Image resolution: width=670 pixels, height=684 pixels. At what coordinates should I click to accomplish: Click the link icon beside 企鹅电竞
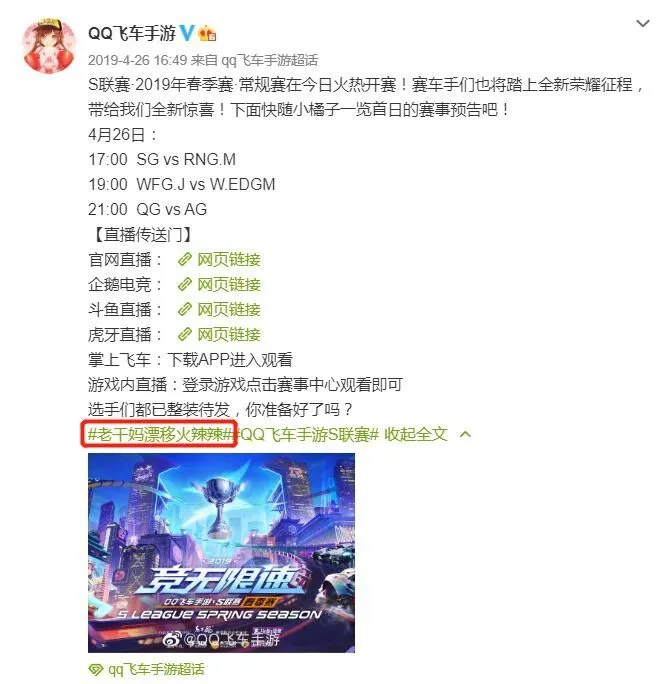[185, 284]
